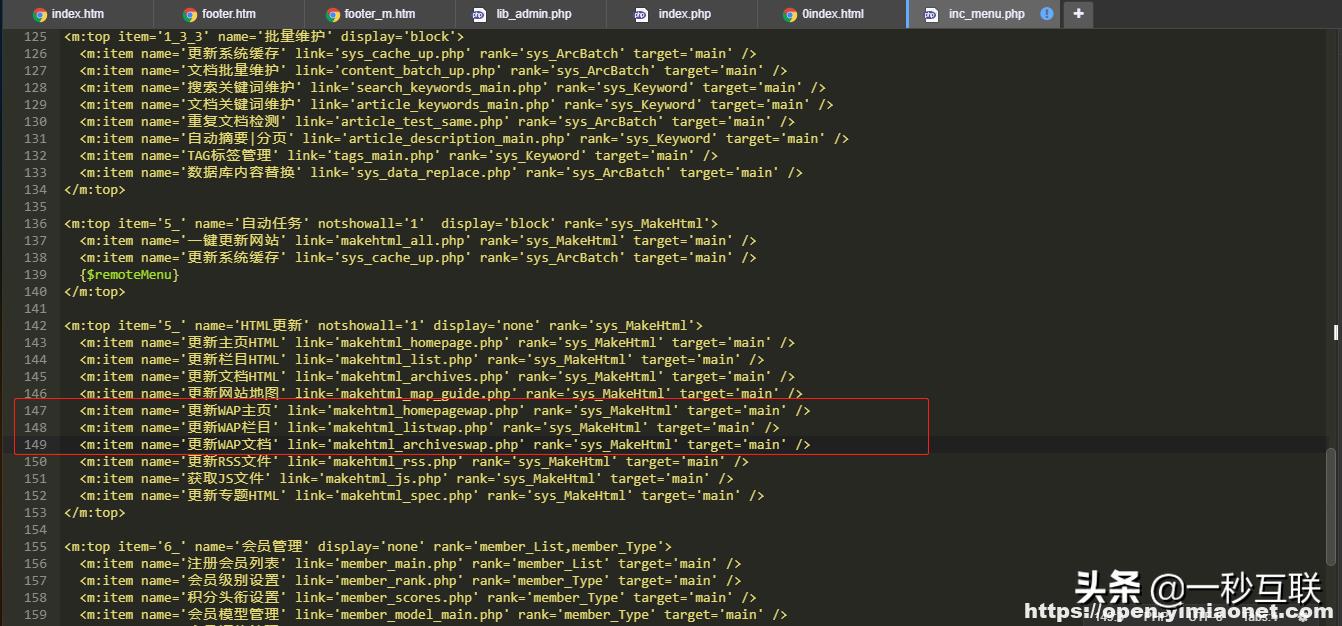Viewport: 1342px width, 626px height.
Task: Click the 'member_main.php' code line
Action: [x=410, y=563]
